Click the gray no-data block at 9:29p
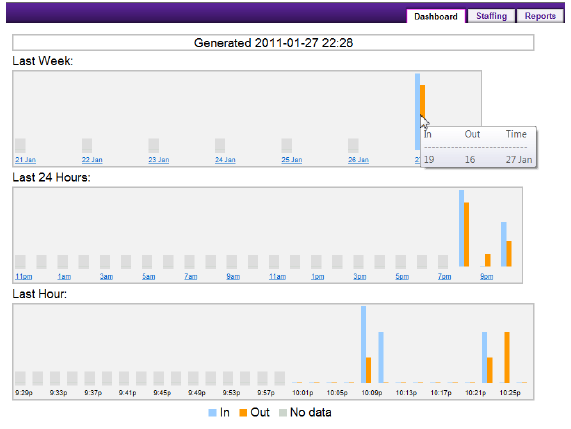571x429 pixels. click(x=20, y=378)
